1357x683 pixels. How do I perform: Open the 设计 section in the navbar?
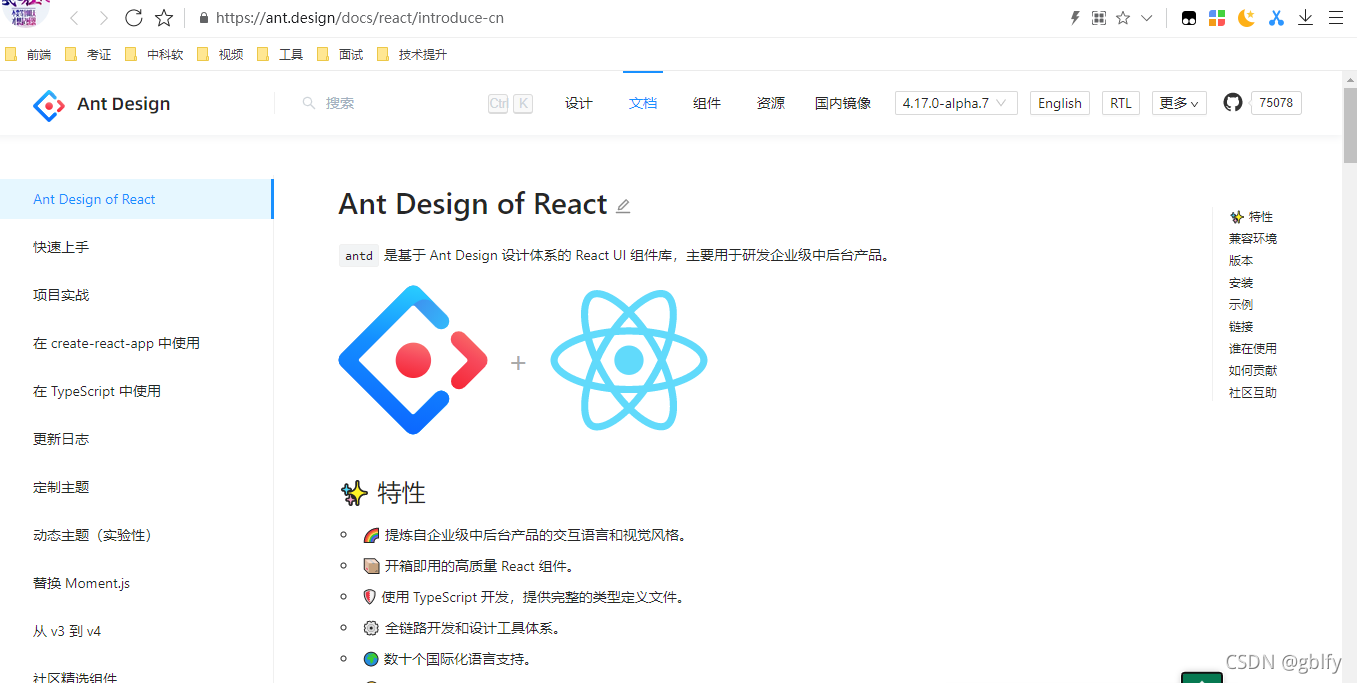(x=578, y=102)
